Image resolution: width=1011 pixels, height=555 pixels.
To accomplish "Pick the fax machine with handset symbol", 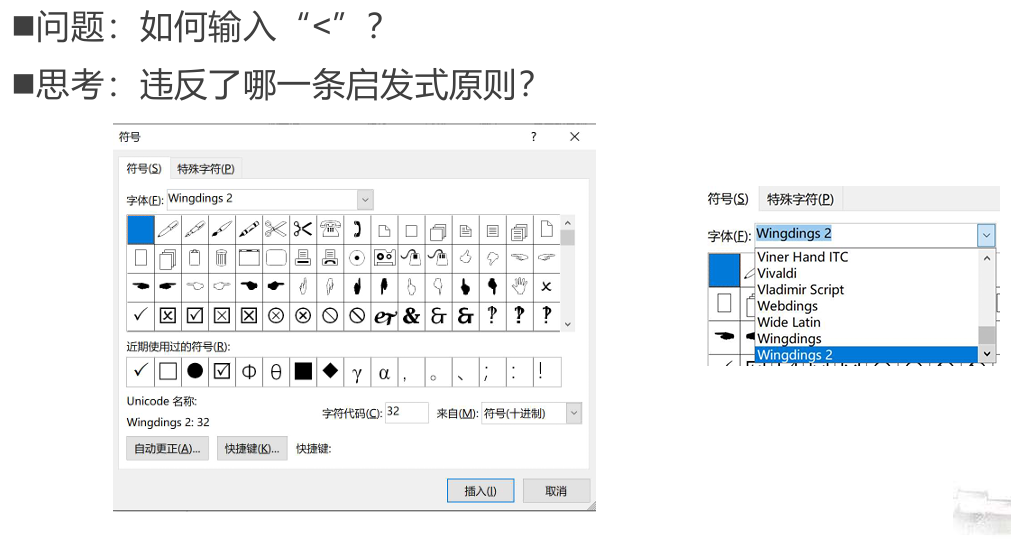I will click(x=330, y=258).
